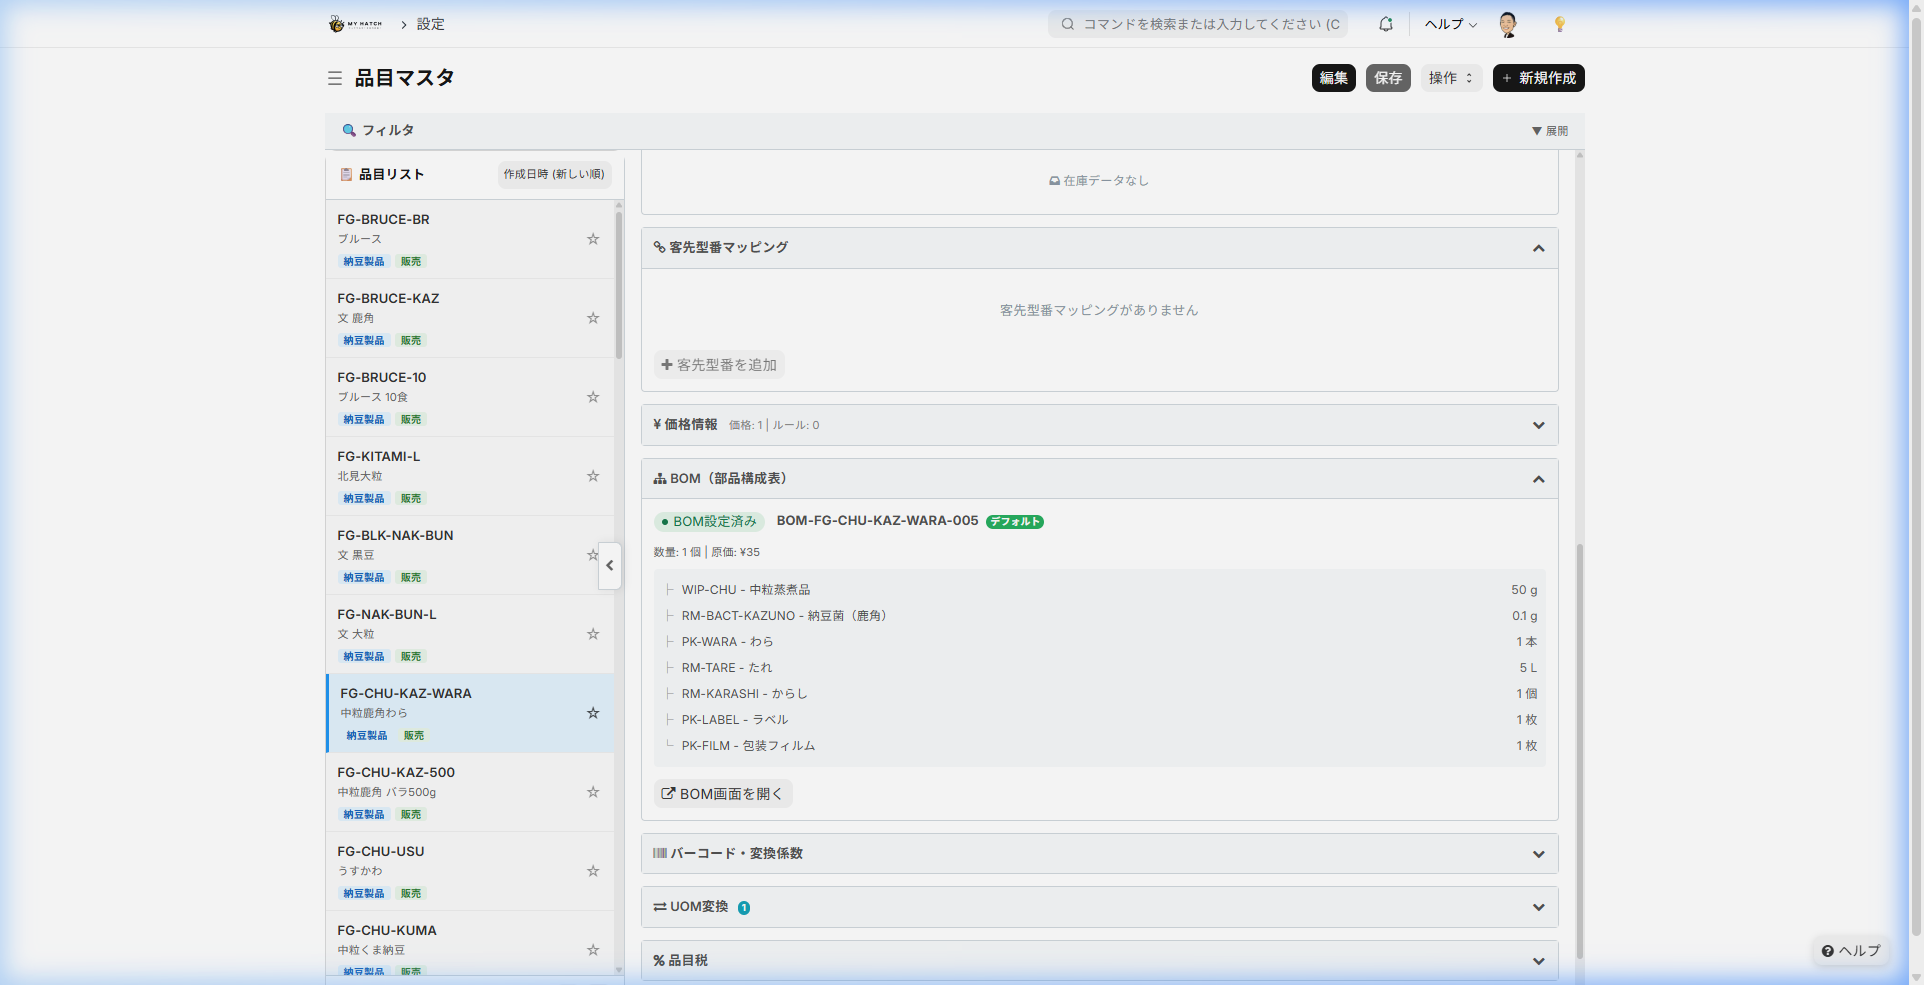The height and width of the screenshot is (985, 1924).
Task: Click the notification bell icon
Action: [1385, 24]
